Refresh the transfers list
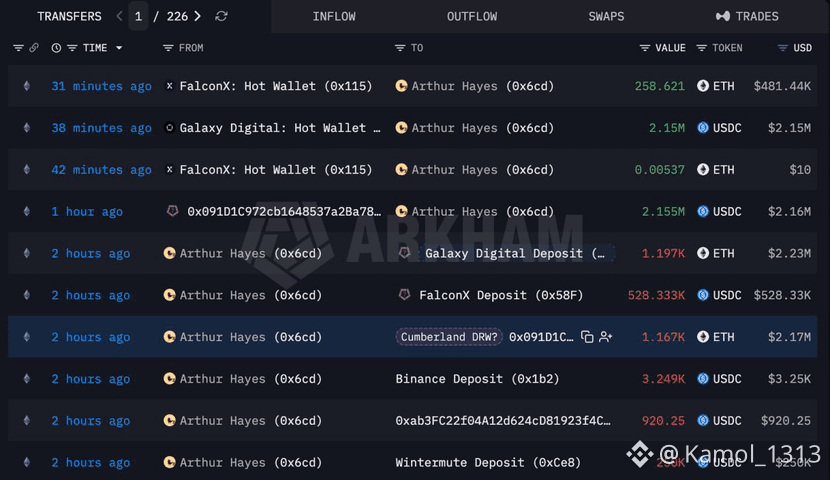 pos(221,16)
